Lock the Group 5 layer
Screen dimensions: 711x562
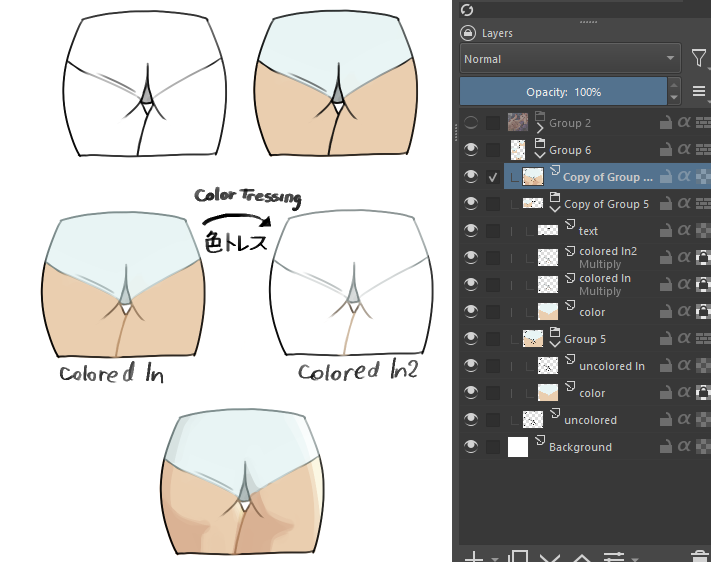(666, 339)
